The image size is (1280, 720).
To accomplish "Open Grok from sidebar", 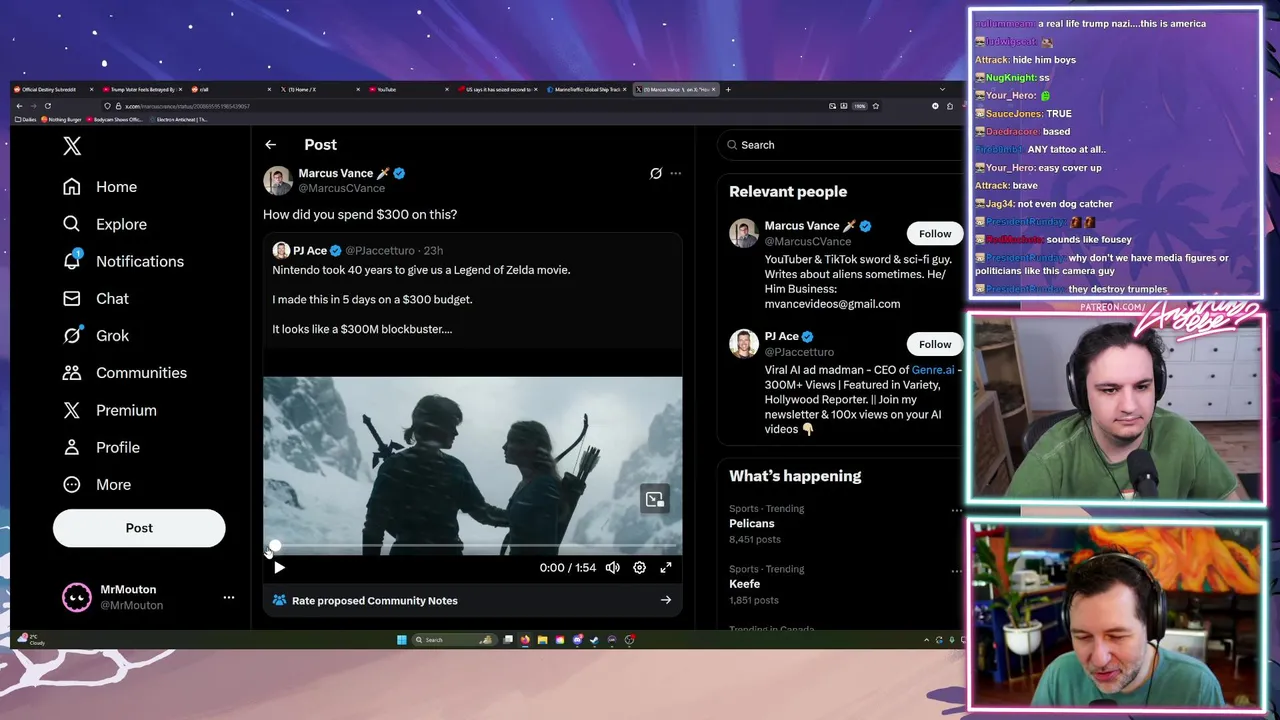I will pyautogui.click(x=96, y=335).
